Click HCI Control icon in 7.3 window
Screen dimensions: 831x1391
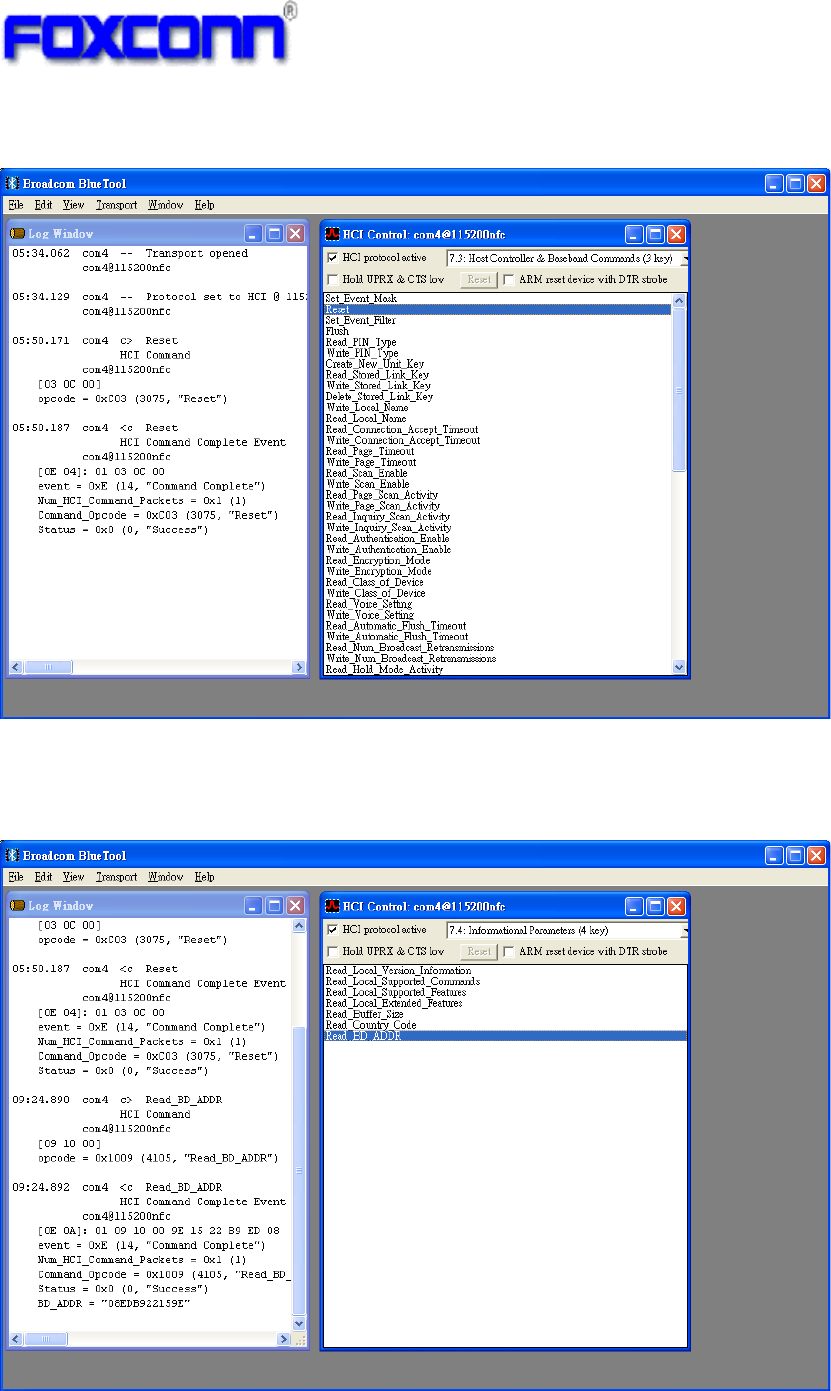pos(333,234)
